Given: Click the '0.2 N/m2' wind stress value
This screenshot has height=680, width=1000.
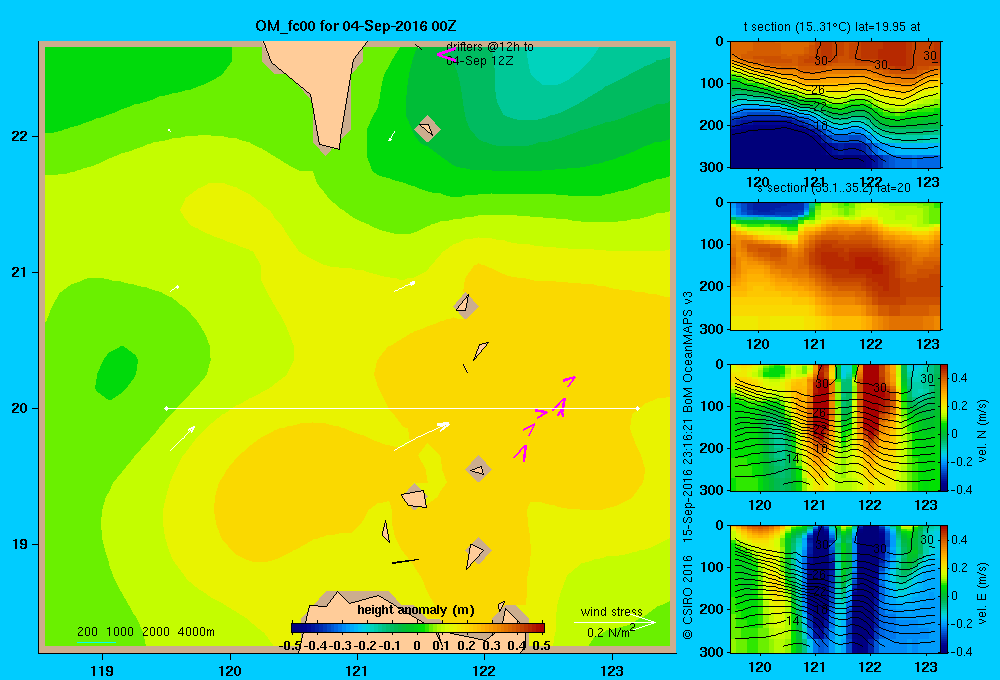Looking at the screenshot, I should [x=611, y=631].
